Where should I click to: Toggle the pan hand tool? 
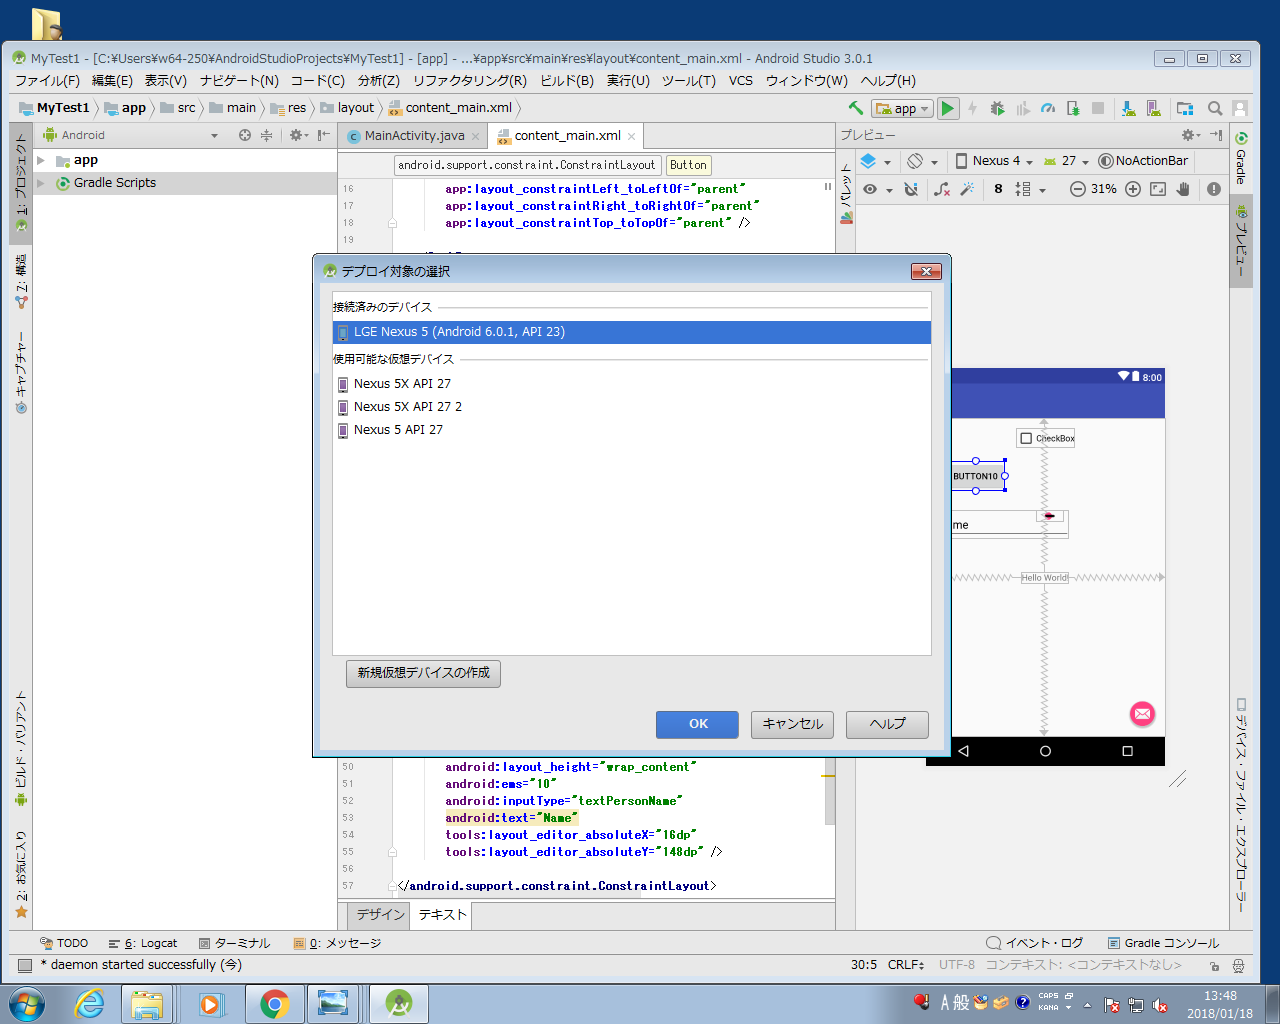click(1183, 189)
